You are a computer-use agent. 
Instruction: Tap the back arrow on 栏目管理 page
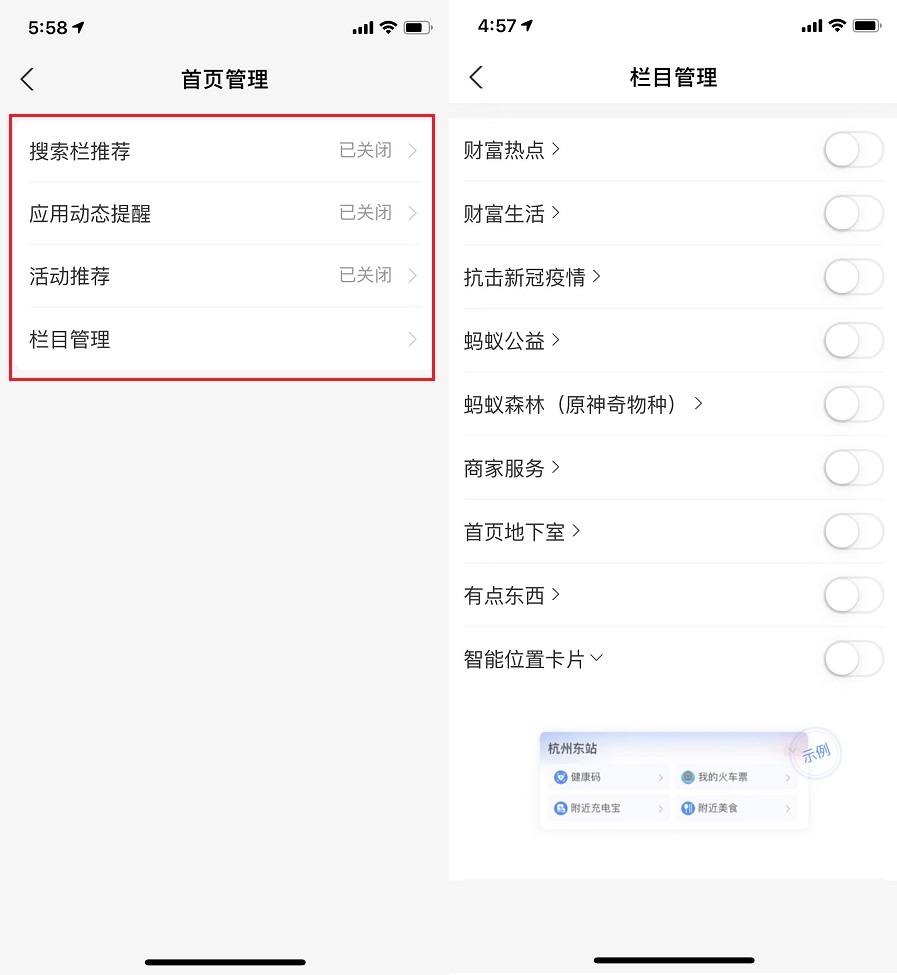(477, 76)
